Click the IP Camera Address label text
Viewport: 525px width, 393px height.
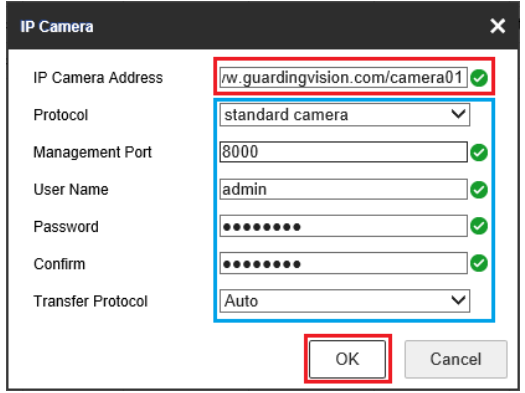[98, 78]
